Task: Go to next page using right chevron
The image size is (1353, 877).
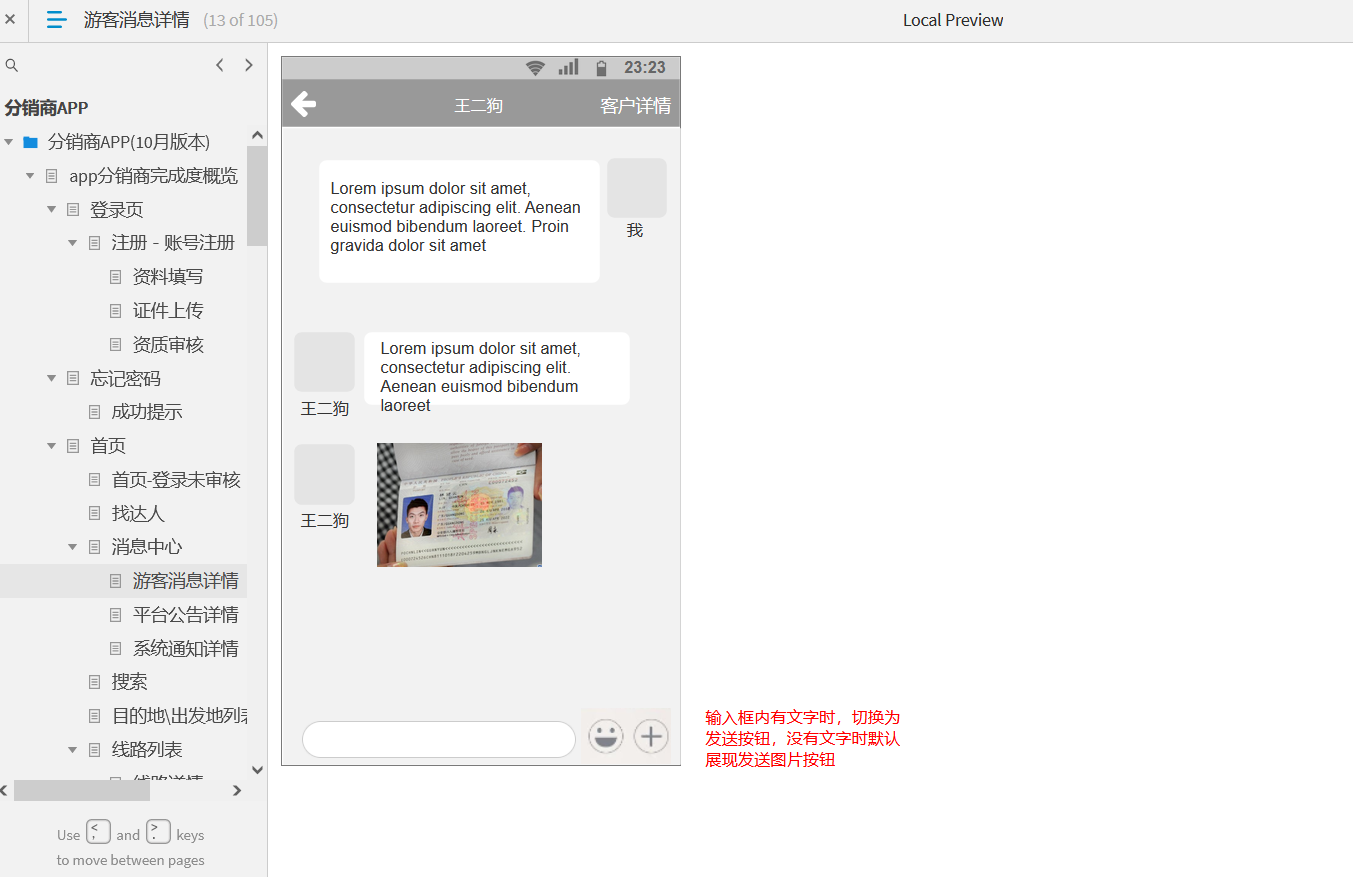Action: click(x=249, y=65)
